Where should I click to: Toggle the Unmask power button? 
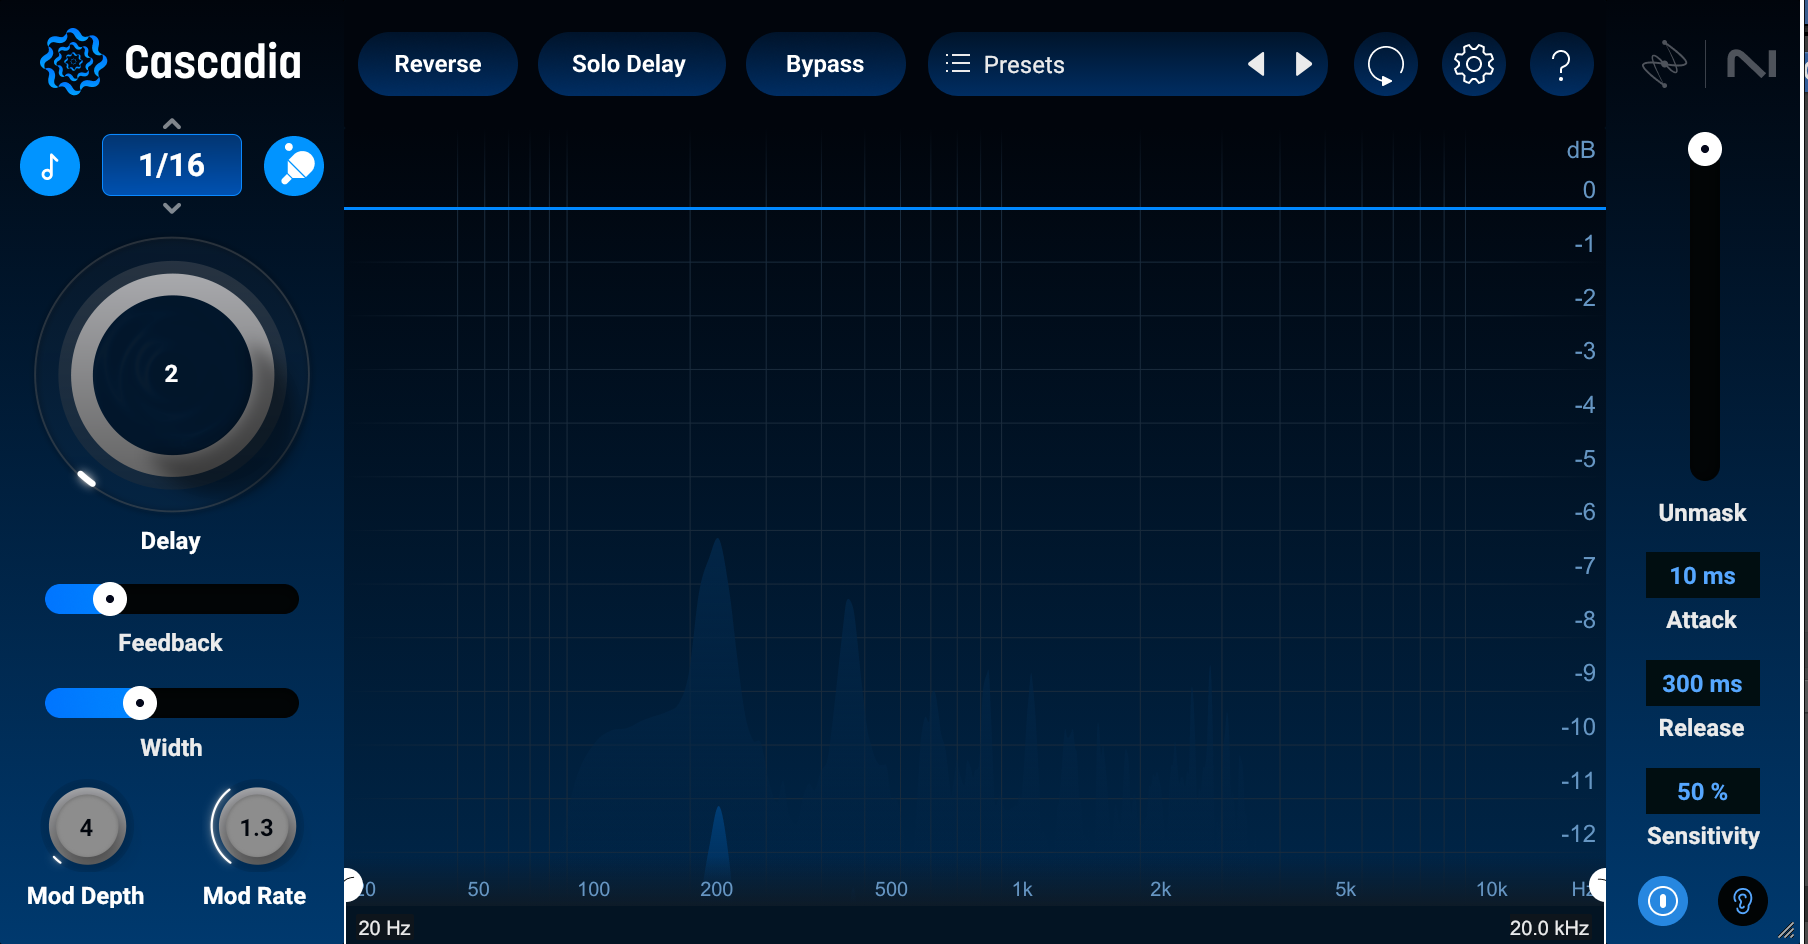point(1663,901)
